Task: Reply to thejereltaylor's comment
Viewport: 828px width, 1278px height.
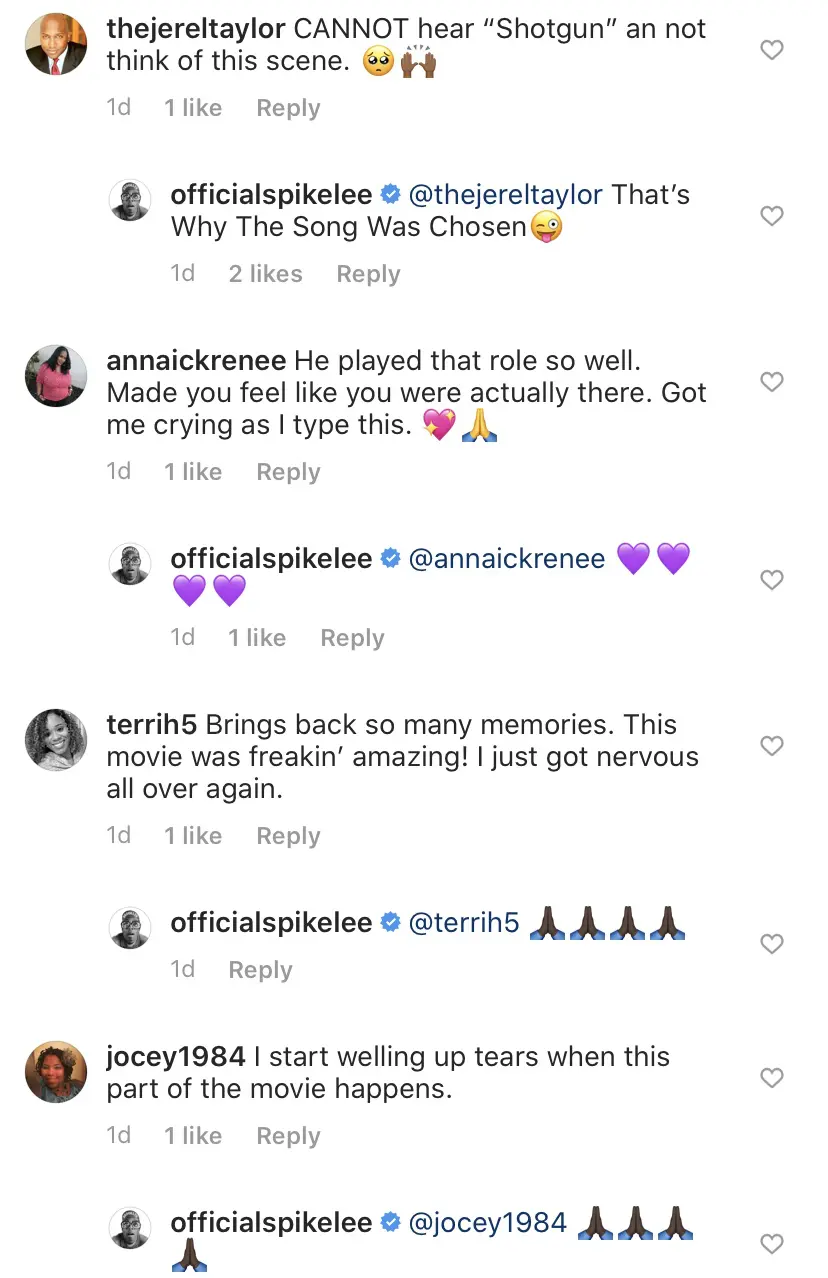Action: pyautogui.click(x=288, y=108)
